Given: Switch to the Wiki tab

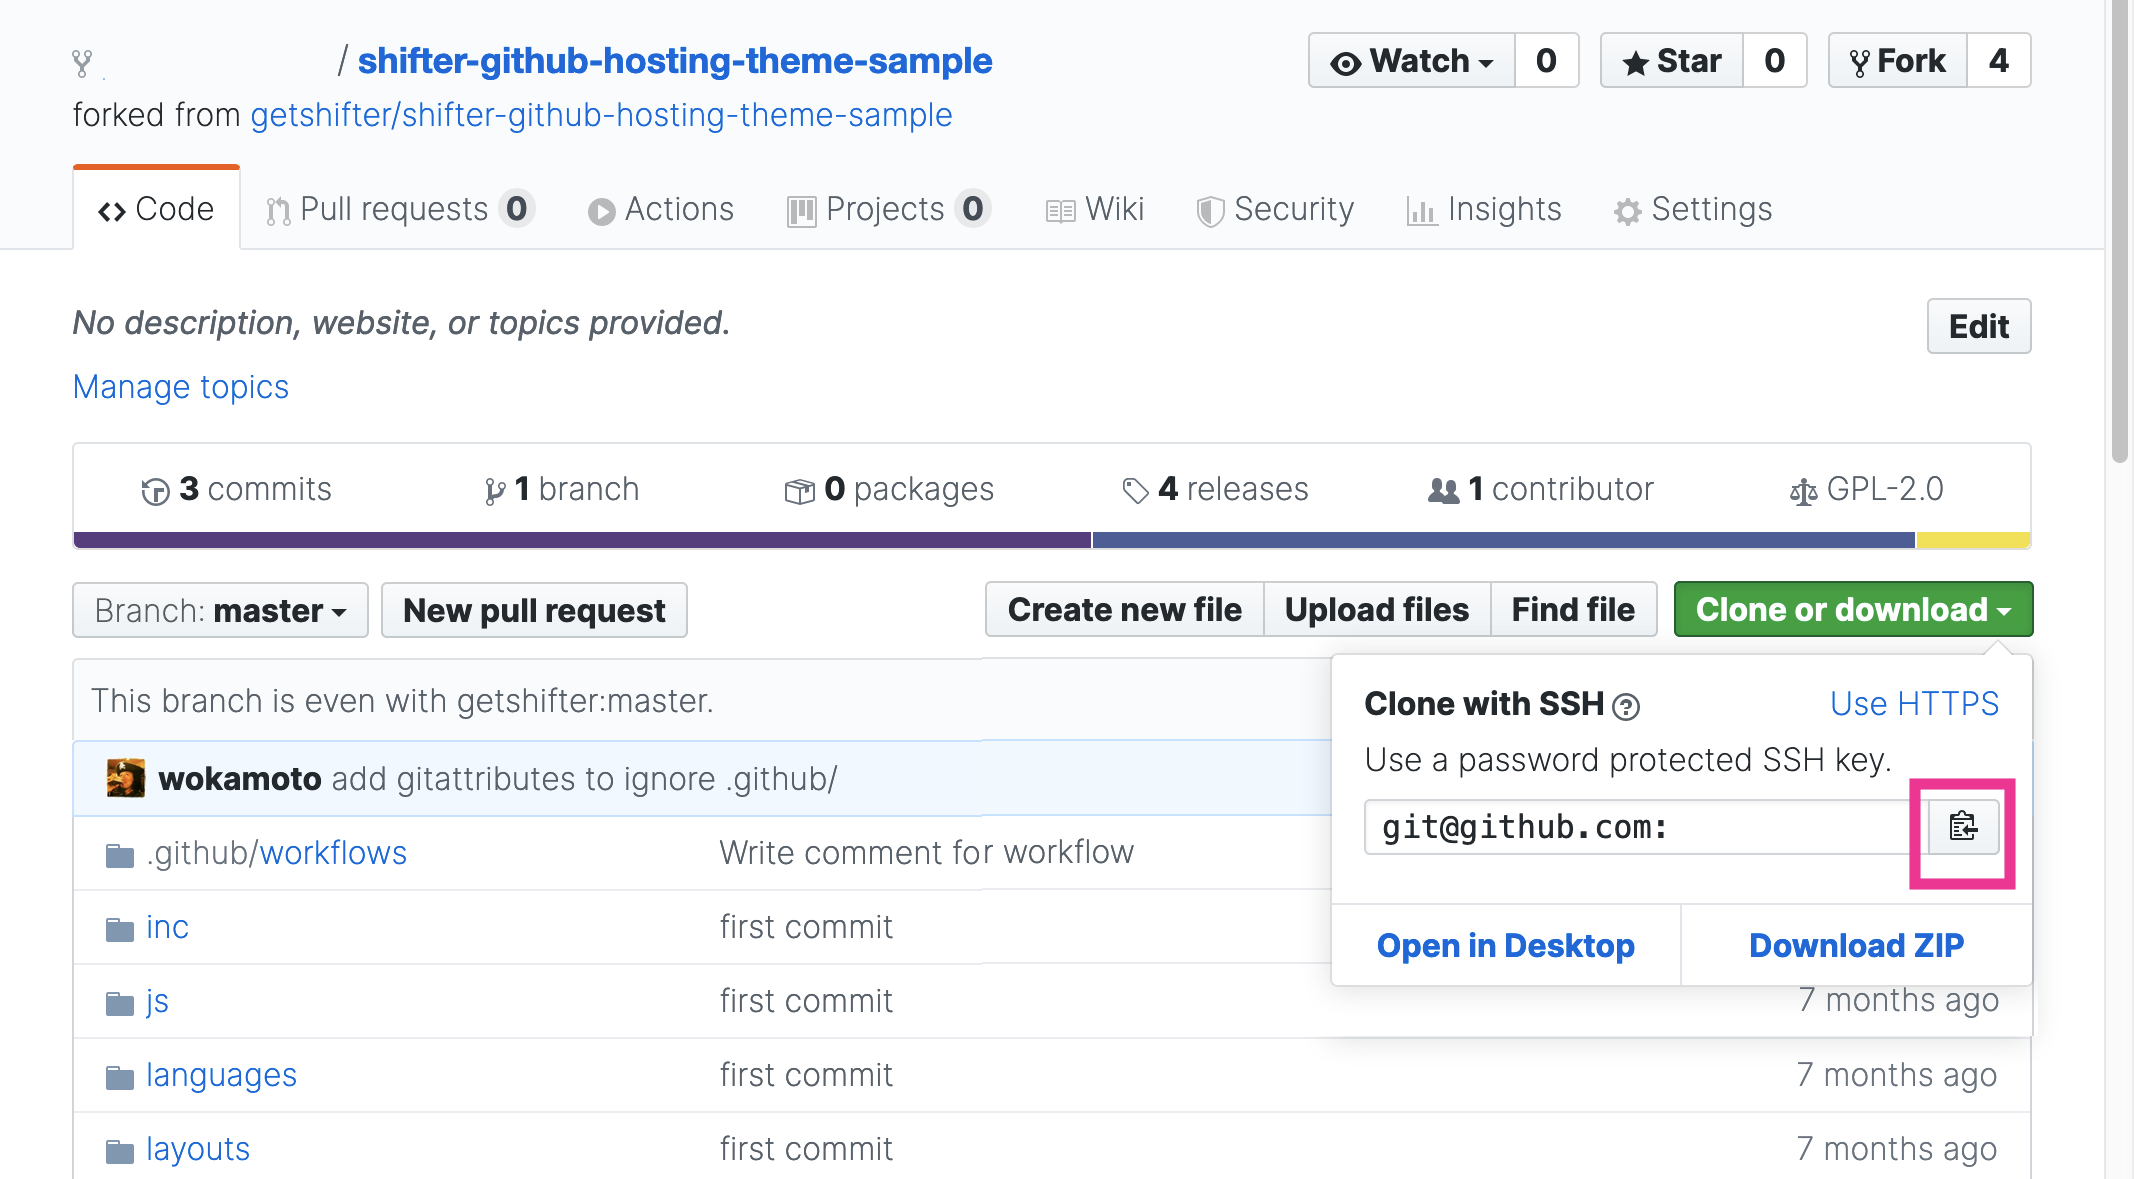Looking at the screenshot, I should click(x=1095, y=209).
